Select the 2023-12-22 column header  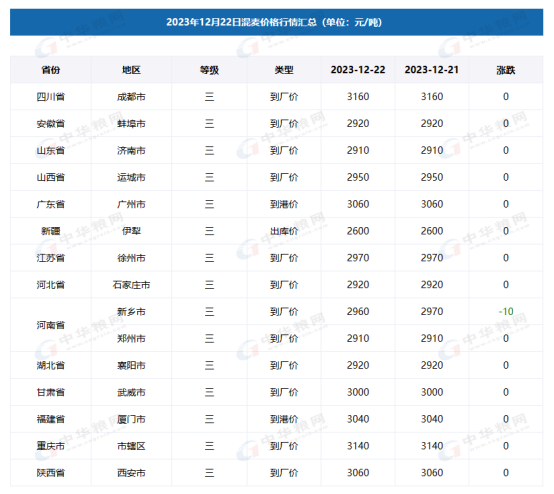pyautogui.click(x=358, y=70)
